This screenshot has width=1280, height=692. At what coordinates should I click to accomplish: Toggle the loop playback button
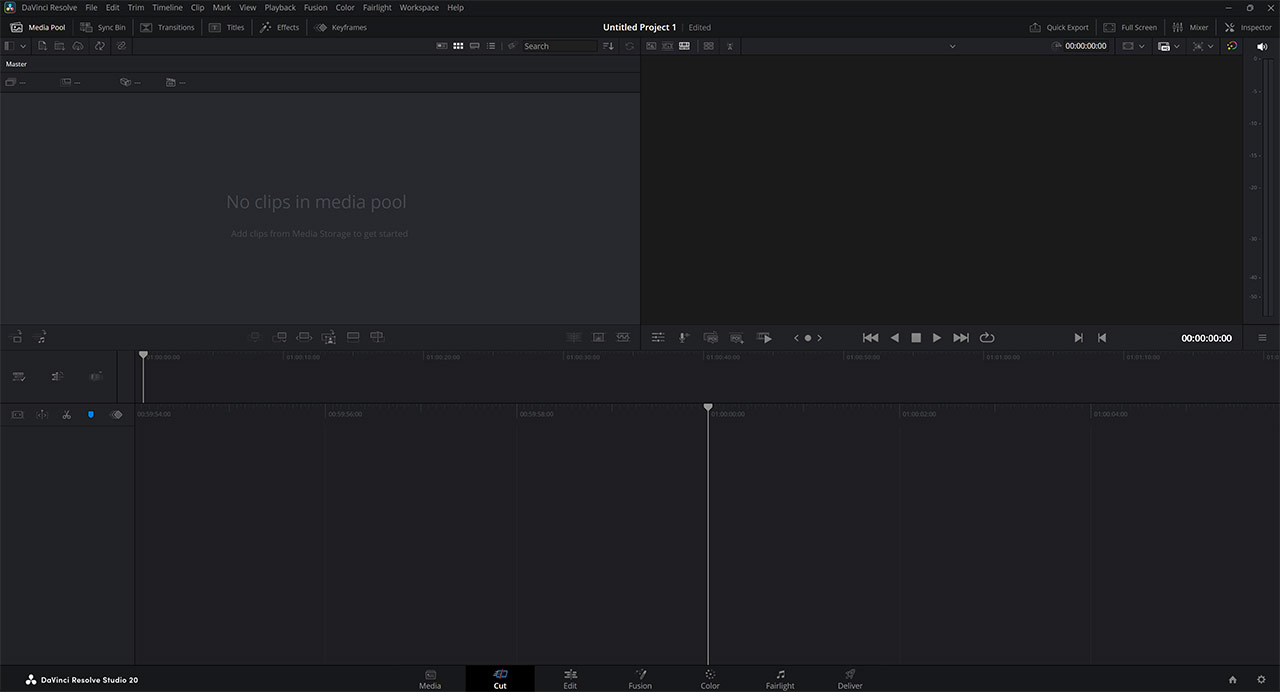coord(987,338)
